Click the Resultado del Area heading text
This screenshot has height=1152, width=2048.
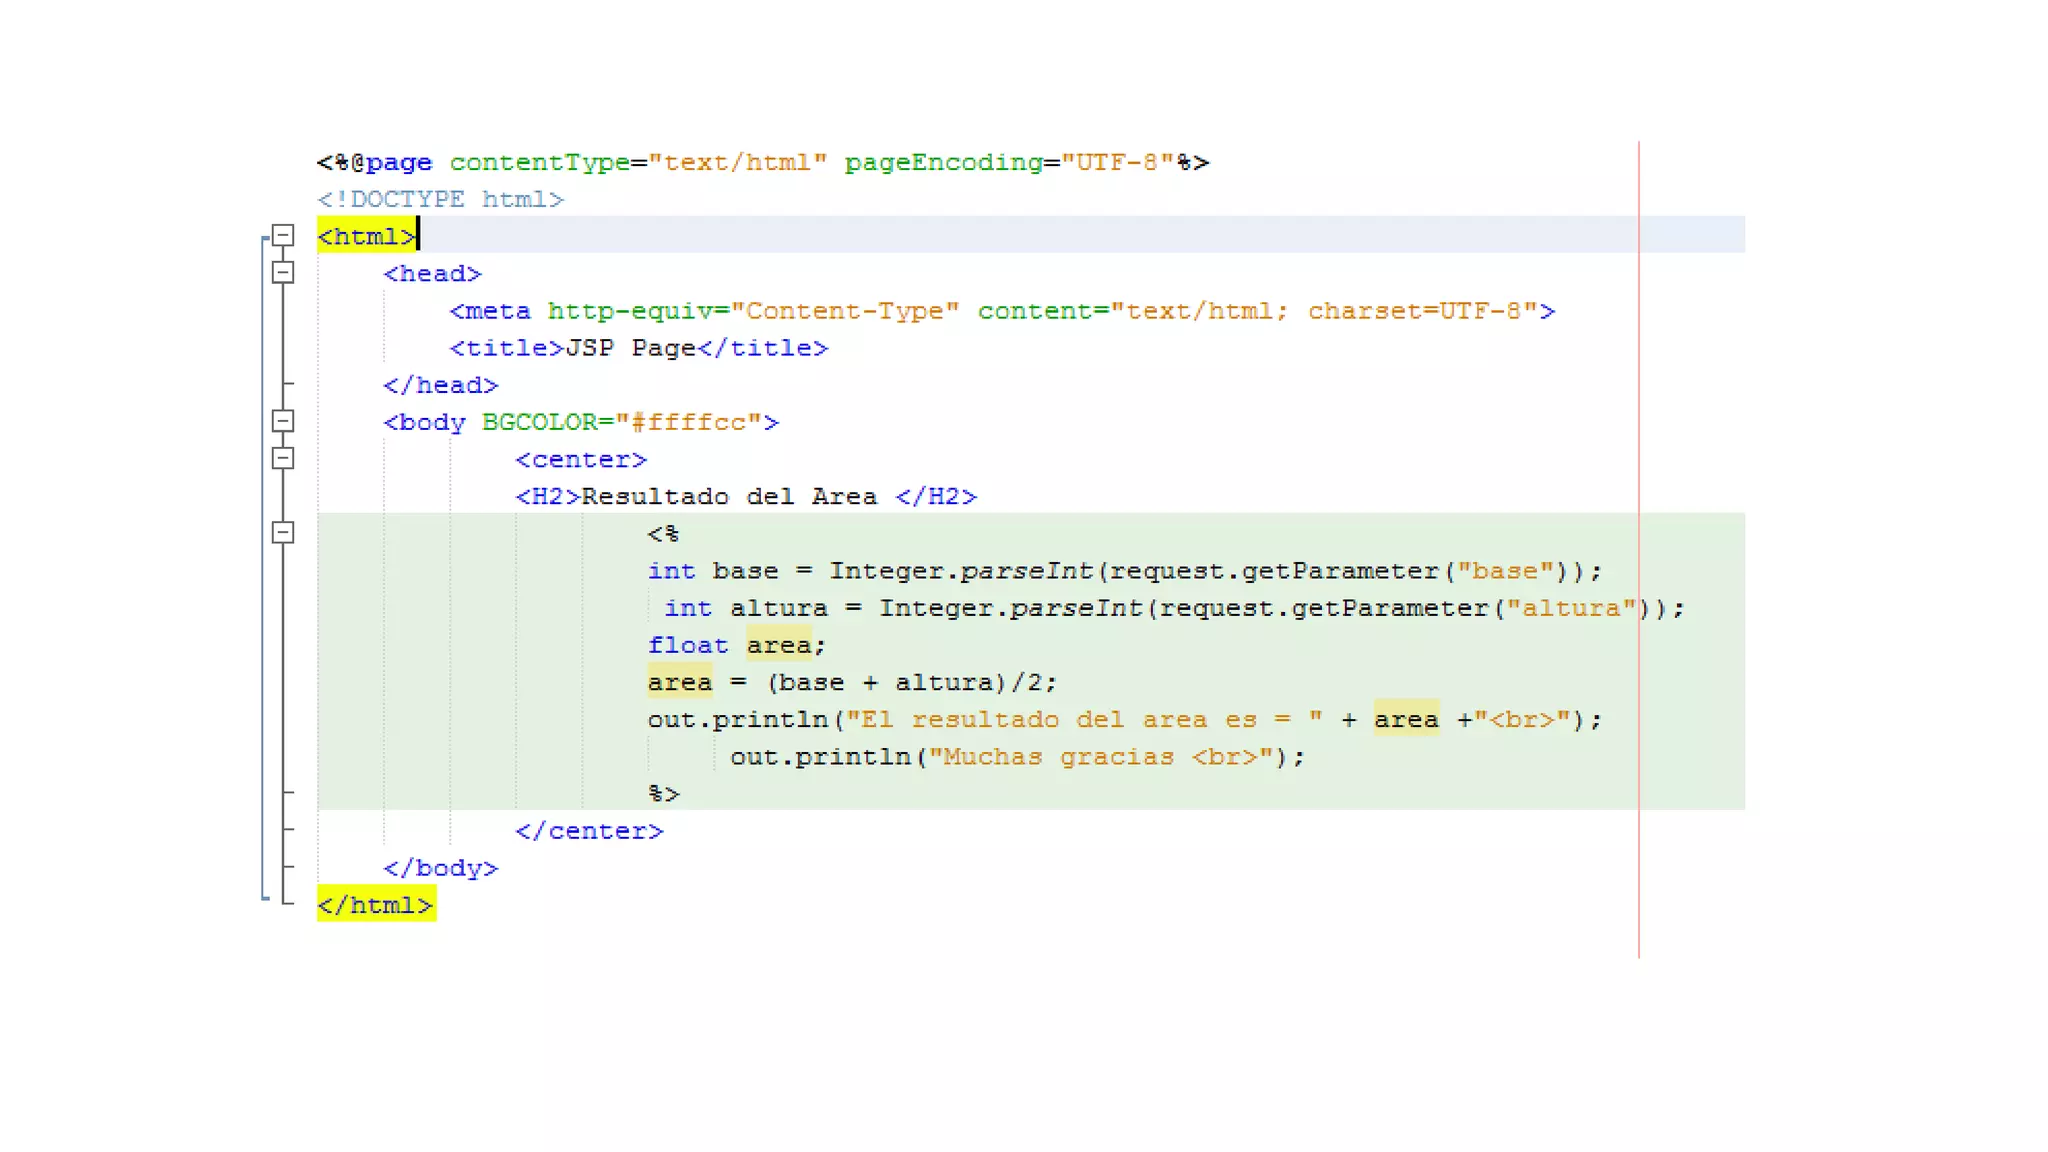tap(729, 496)
